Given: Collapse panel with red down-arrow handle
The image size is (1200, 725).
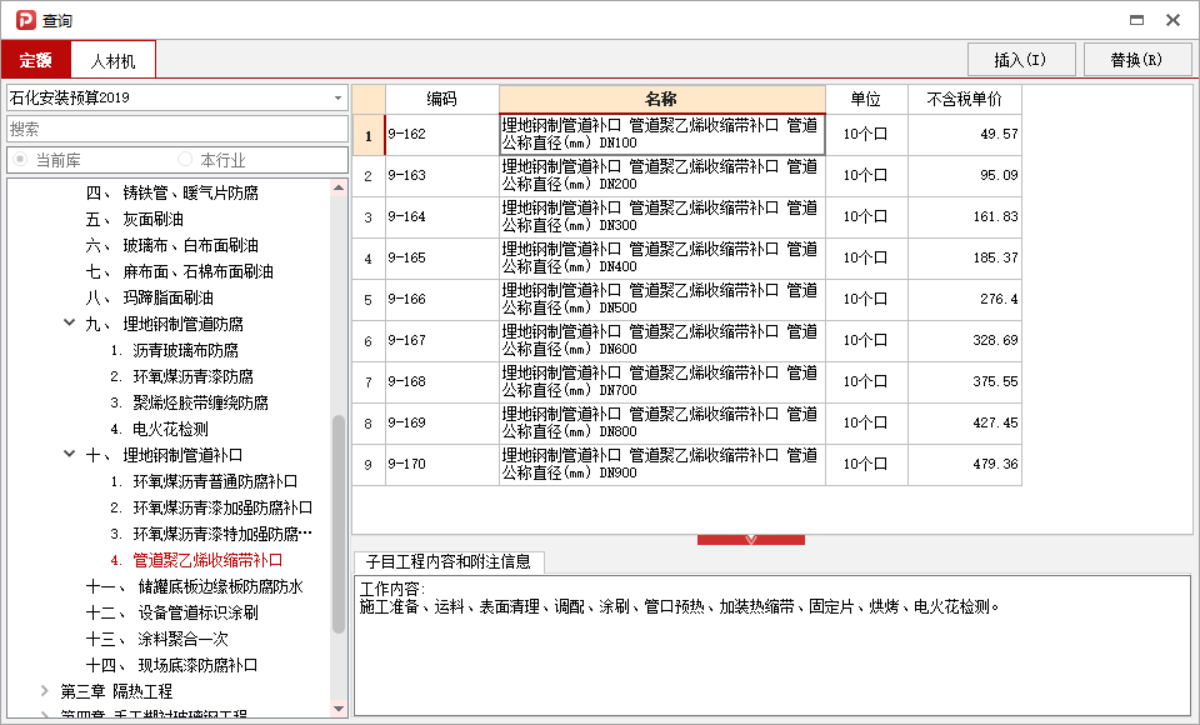Looking at the screenshot, I should point(751,540).
